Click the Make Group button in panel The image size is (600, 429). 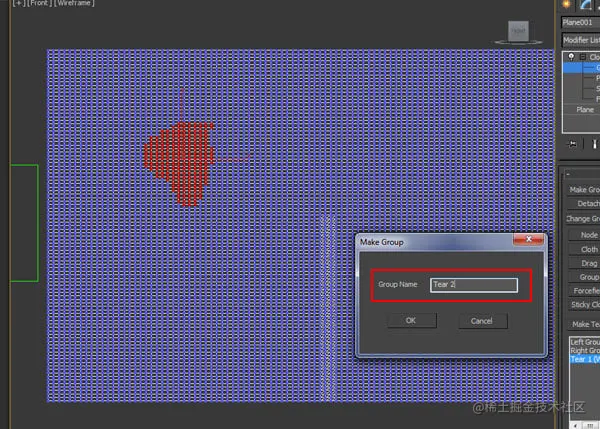[x=584, y=189]
